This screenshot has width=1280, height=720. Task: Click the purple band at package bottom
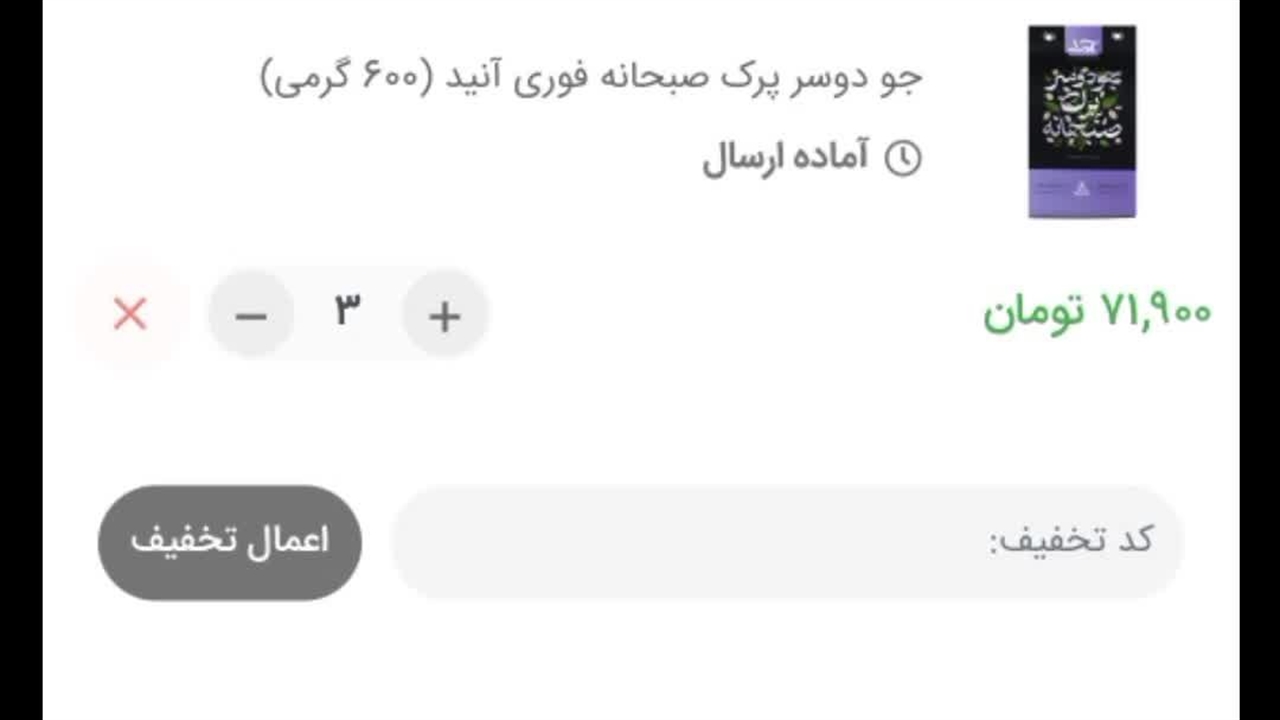1082,191
